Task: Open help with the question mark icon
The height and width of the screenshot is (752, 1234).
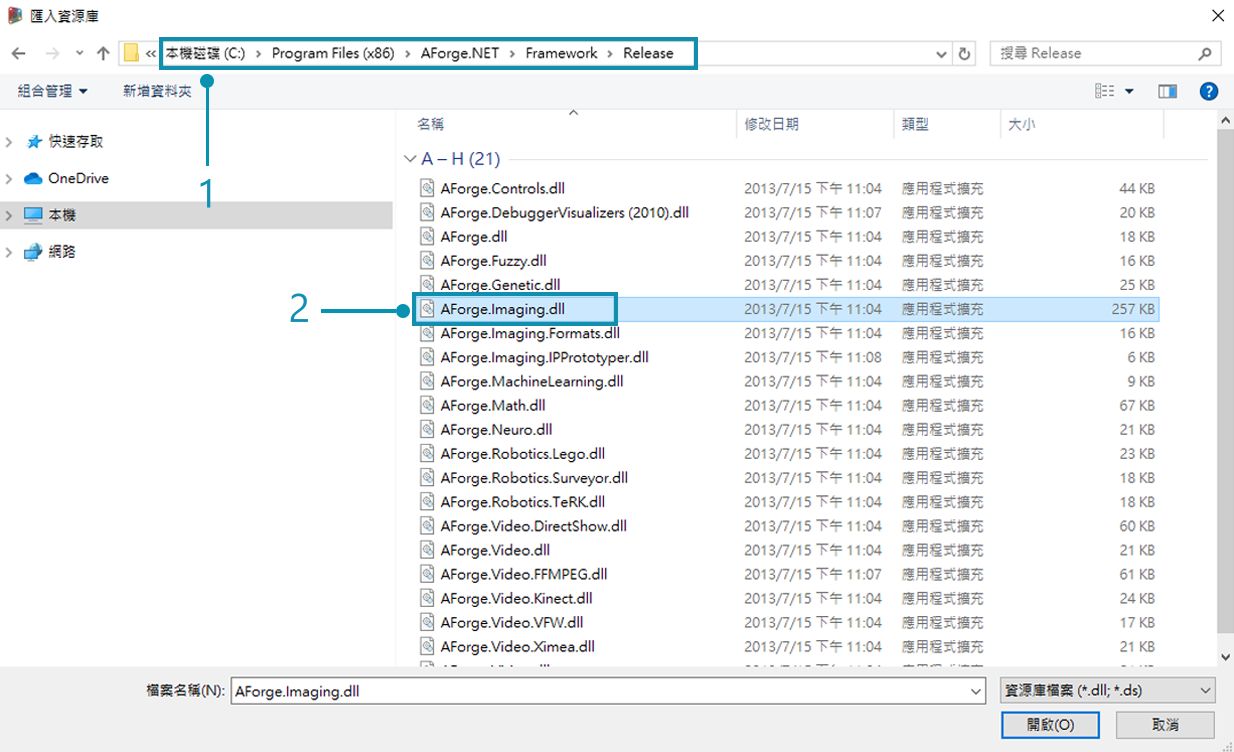Action: [x=1208, y=91]
